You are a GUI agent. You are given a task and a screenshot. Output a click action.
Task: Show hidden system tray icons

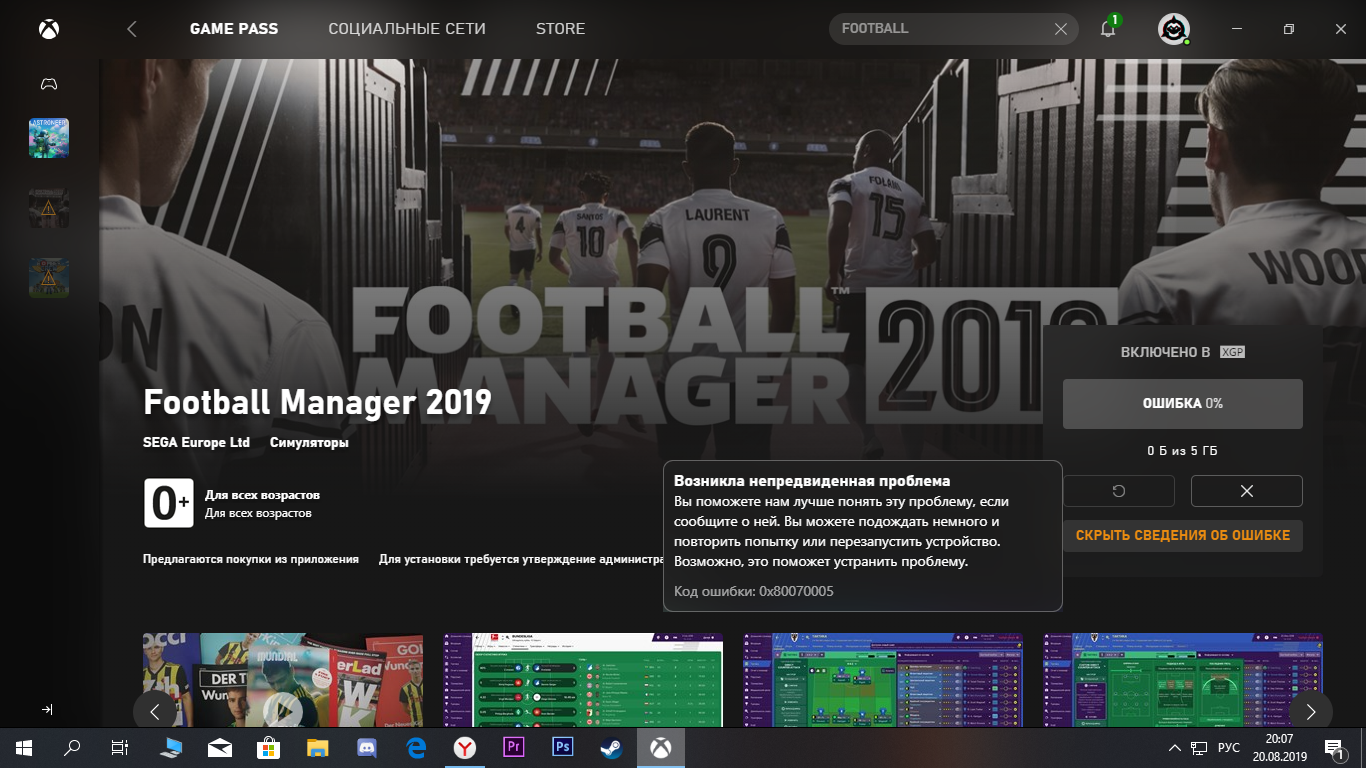coord(1175,748)
